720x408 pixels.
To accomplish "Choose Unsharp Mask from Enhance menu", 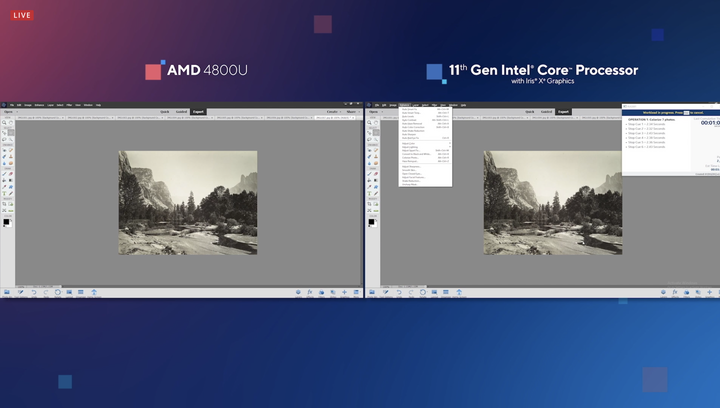I will point(425,184).
